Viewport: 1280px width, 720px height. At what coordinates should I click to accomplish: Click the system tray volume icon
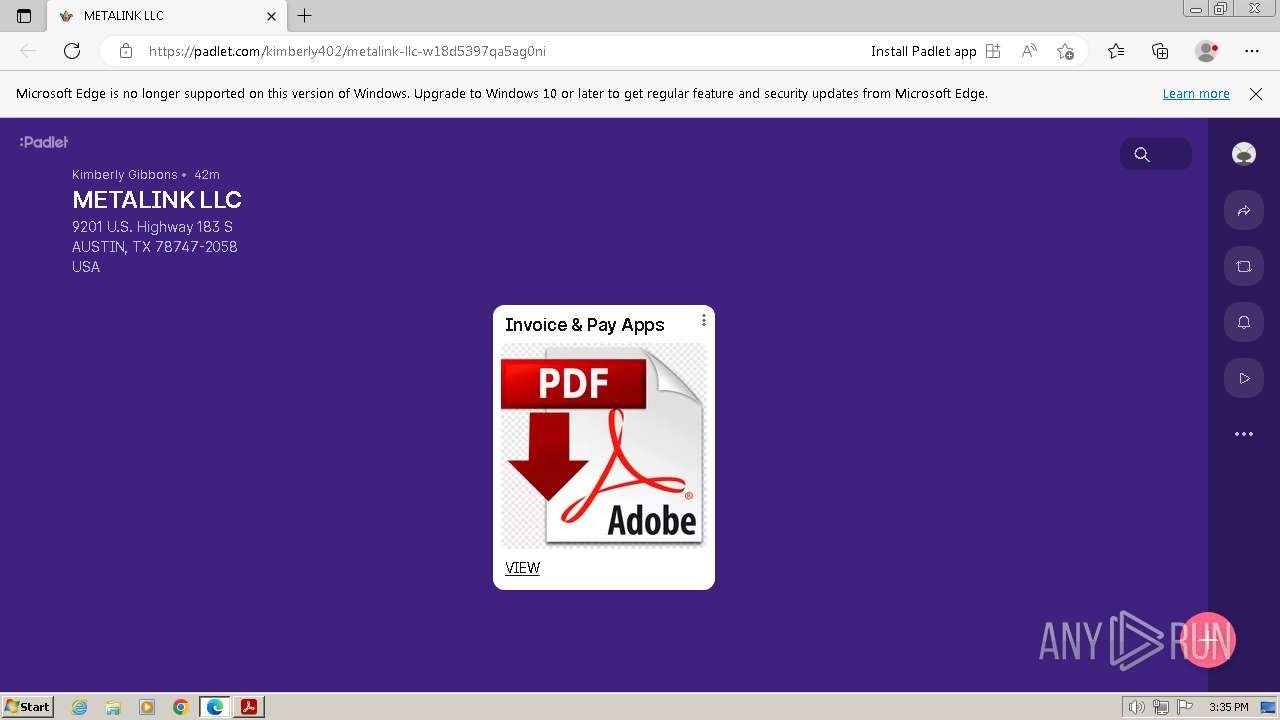1137,707
